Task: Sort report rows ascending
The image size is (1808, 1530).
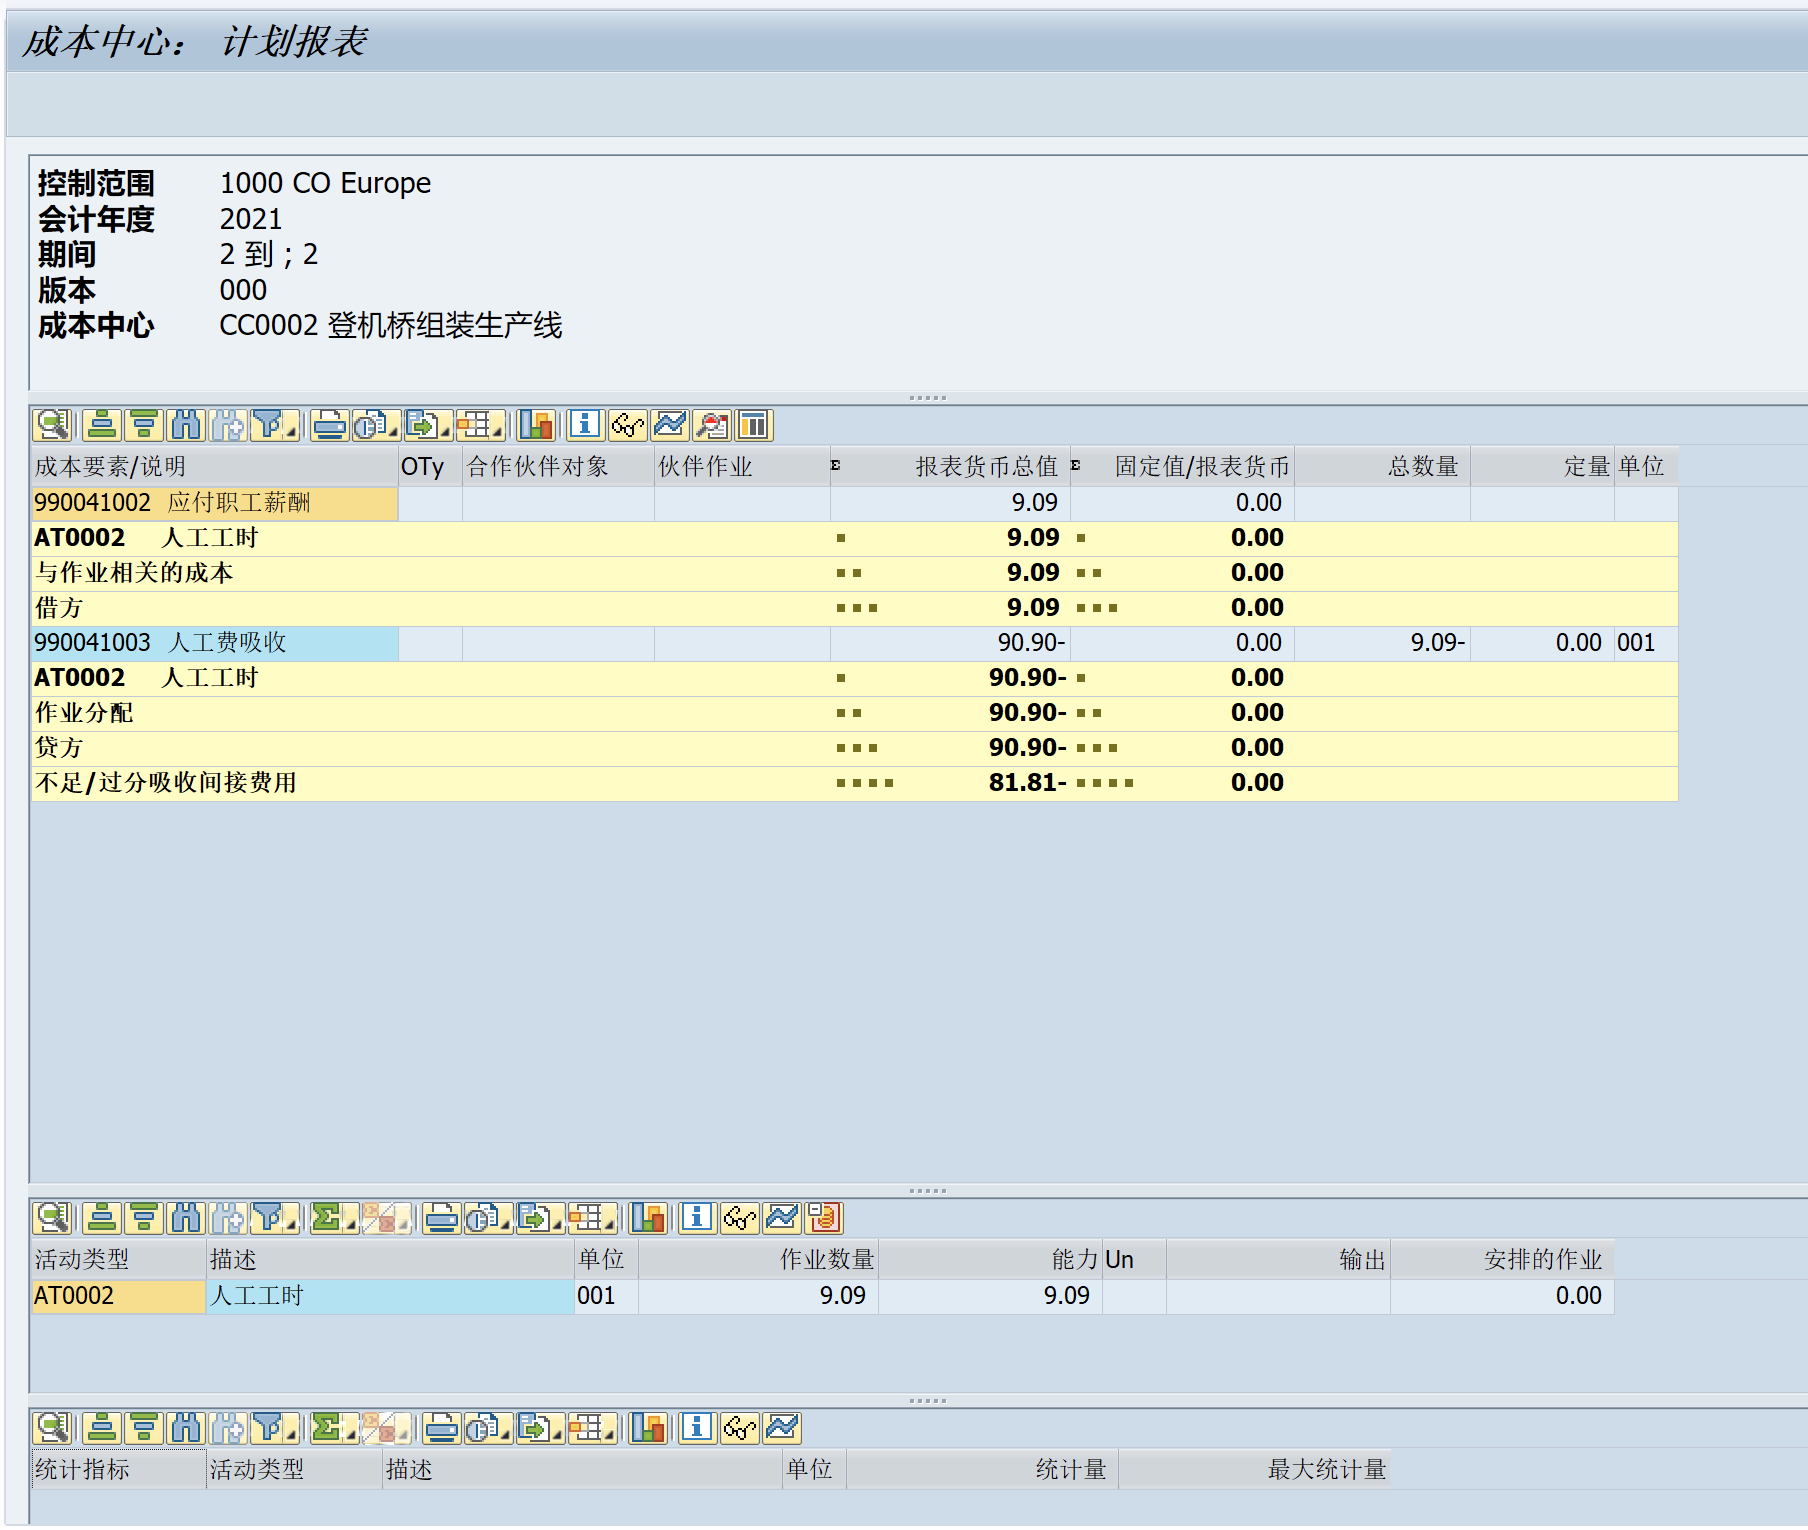Action: pyautogui.click(x=103, y=425)
